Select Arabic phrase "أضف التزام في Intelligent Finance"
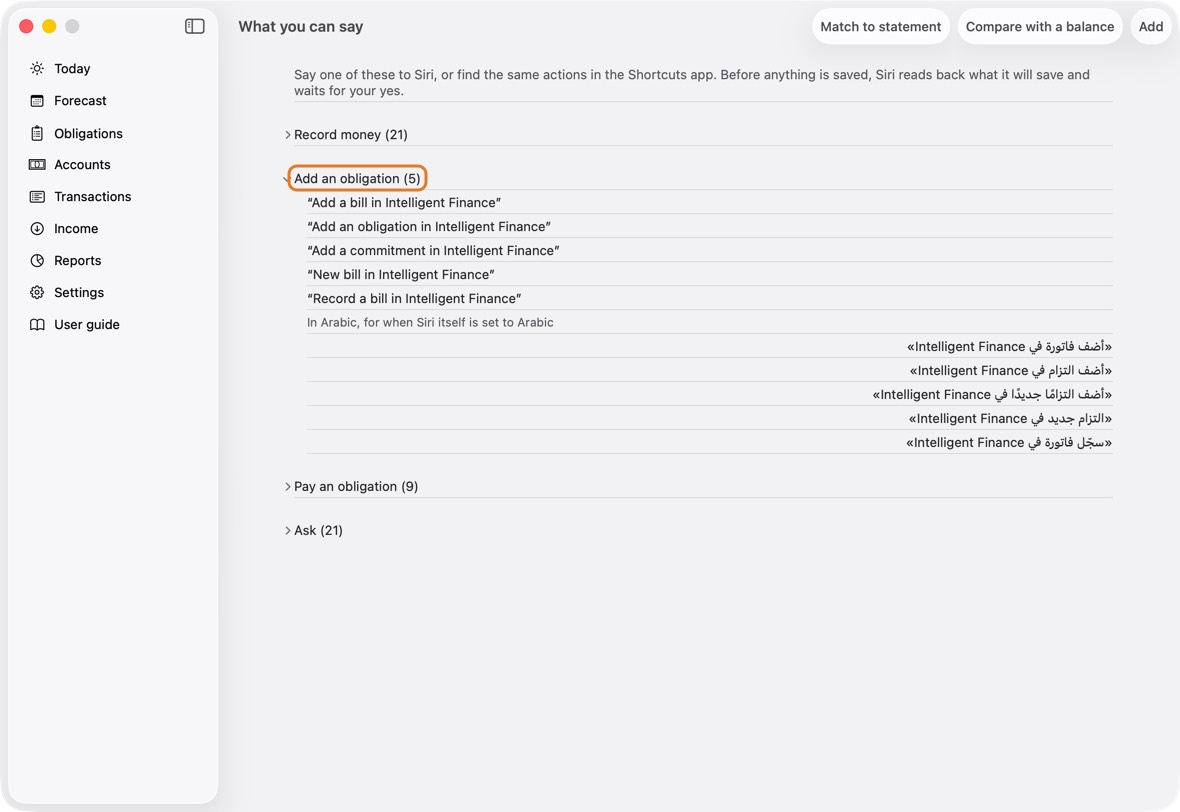The width and height of the screenshot is (1180, 812). click(x=1011, y=370)
